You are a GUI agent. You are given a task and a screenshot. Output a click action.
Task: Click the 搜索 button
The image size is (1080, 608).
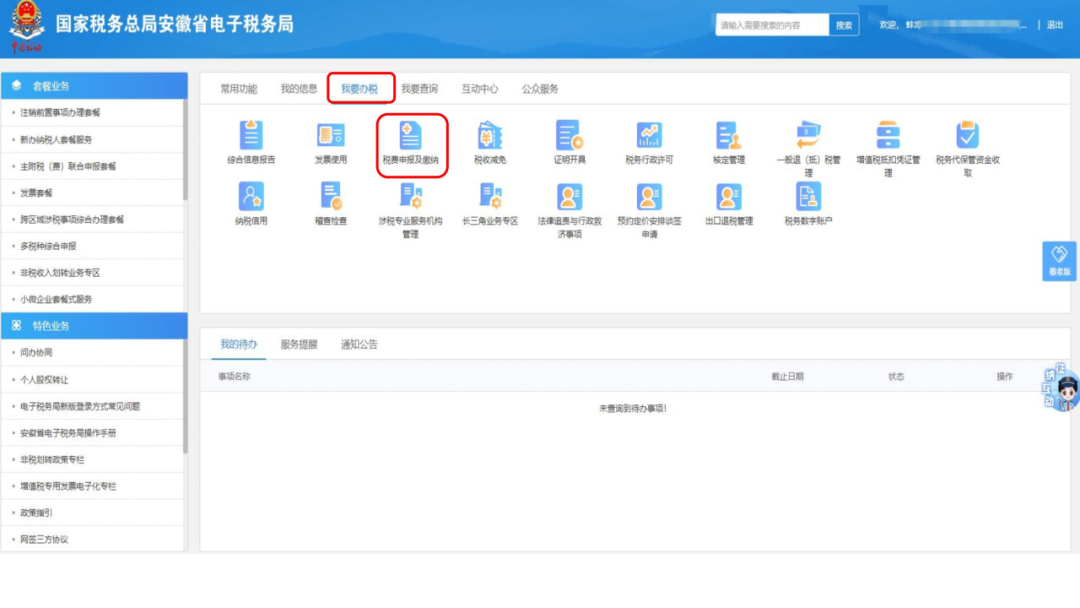pos(844,25)
